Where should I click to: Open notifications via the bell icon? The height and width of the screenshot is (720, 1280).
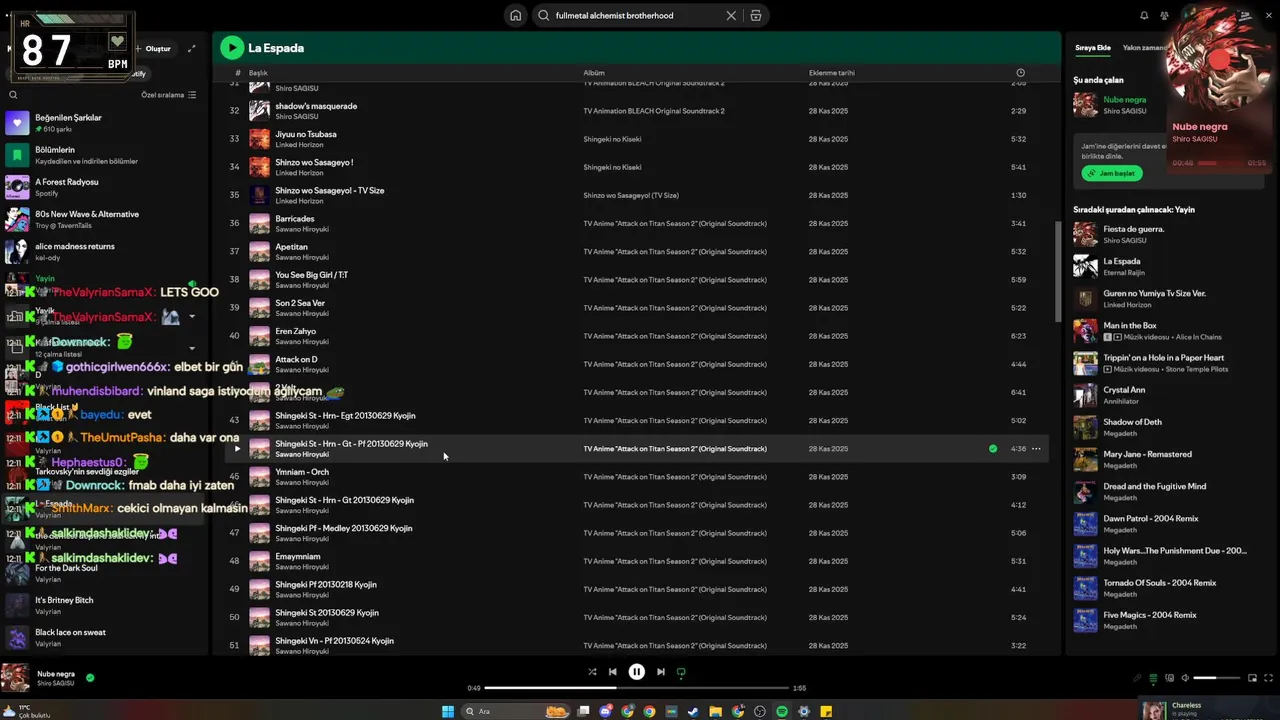[1144, 15]
